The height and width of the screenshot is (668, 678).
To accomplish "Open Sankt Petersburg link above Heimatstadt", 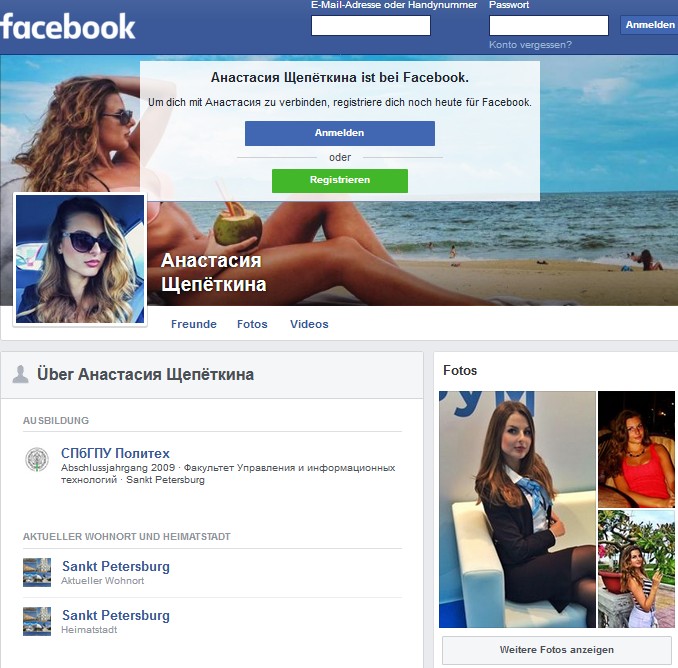I will coord(116,615).
